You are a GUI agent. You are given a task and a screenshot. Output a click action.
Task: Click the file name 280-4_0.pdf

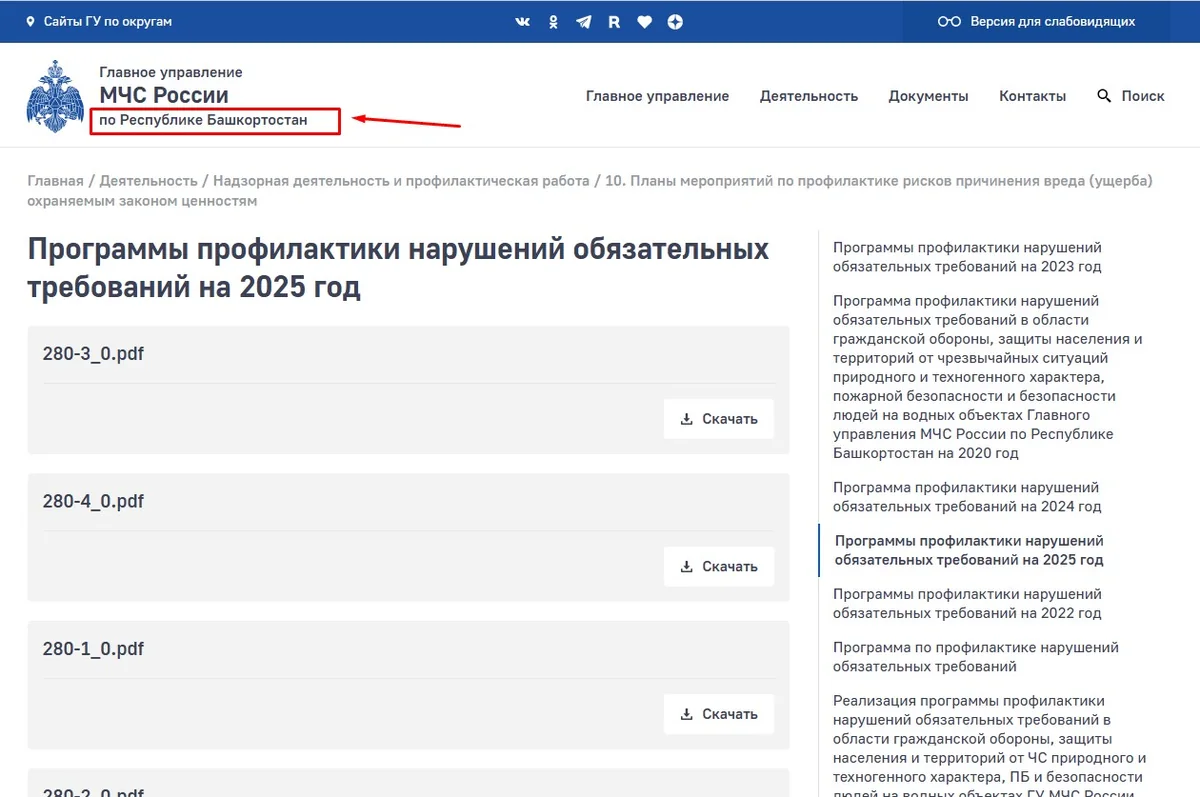(x=93, y=501)
